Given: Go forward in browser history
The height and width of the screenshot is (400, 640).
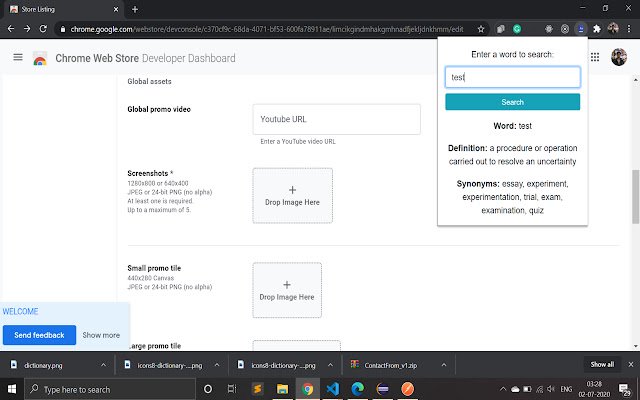Looking at the screenshot, I should (27, 29).
